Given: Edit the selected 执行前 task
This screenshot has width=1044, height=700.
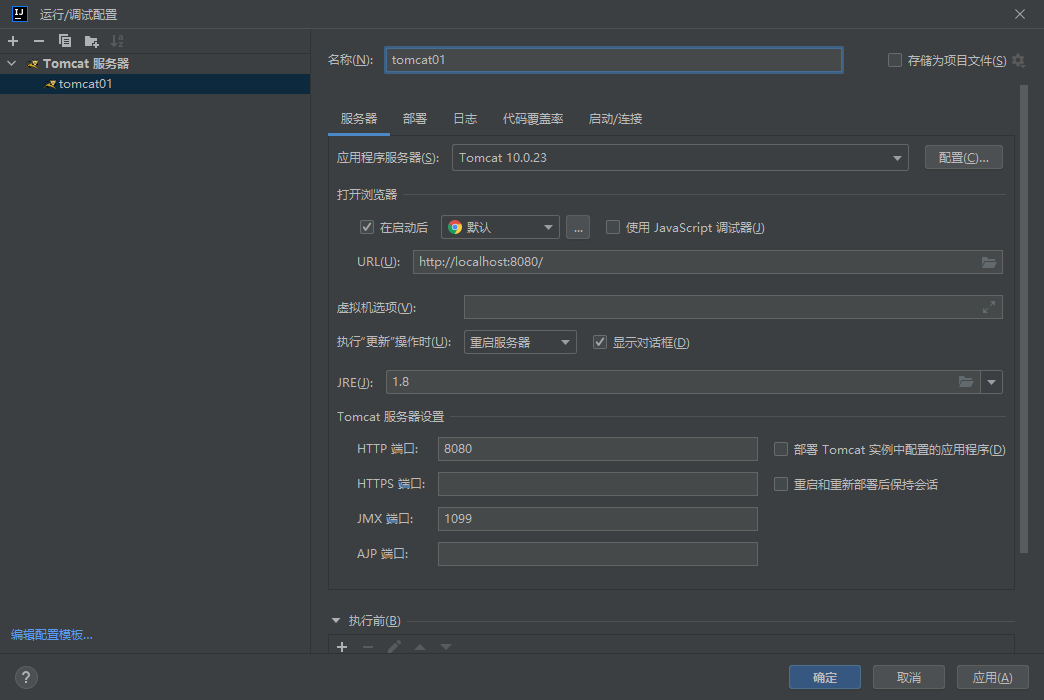Looking at the screenshot, I should coord(394,647).
